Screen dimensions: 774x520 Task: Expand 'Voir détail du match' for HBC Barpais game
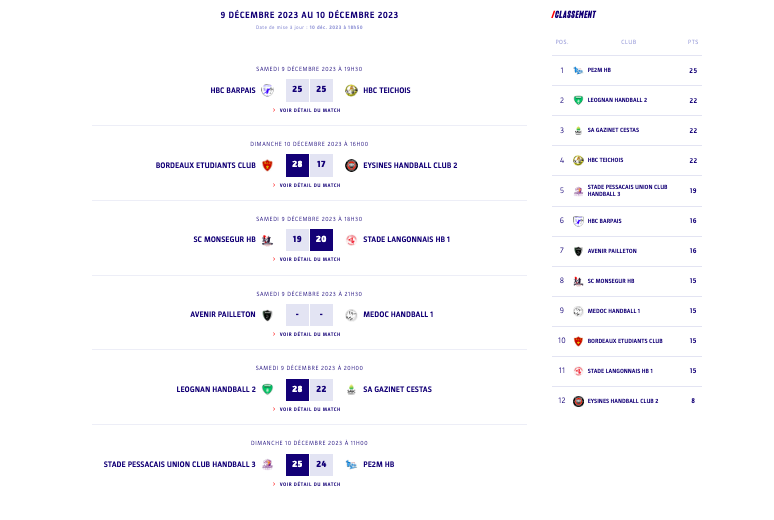click(x=309, y=110)
